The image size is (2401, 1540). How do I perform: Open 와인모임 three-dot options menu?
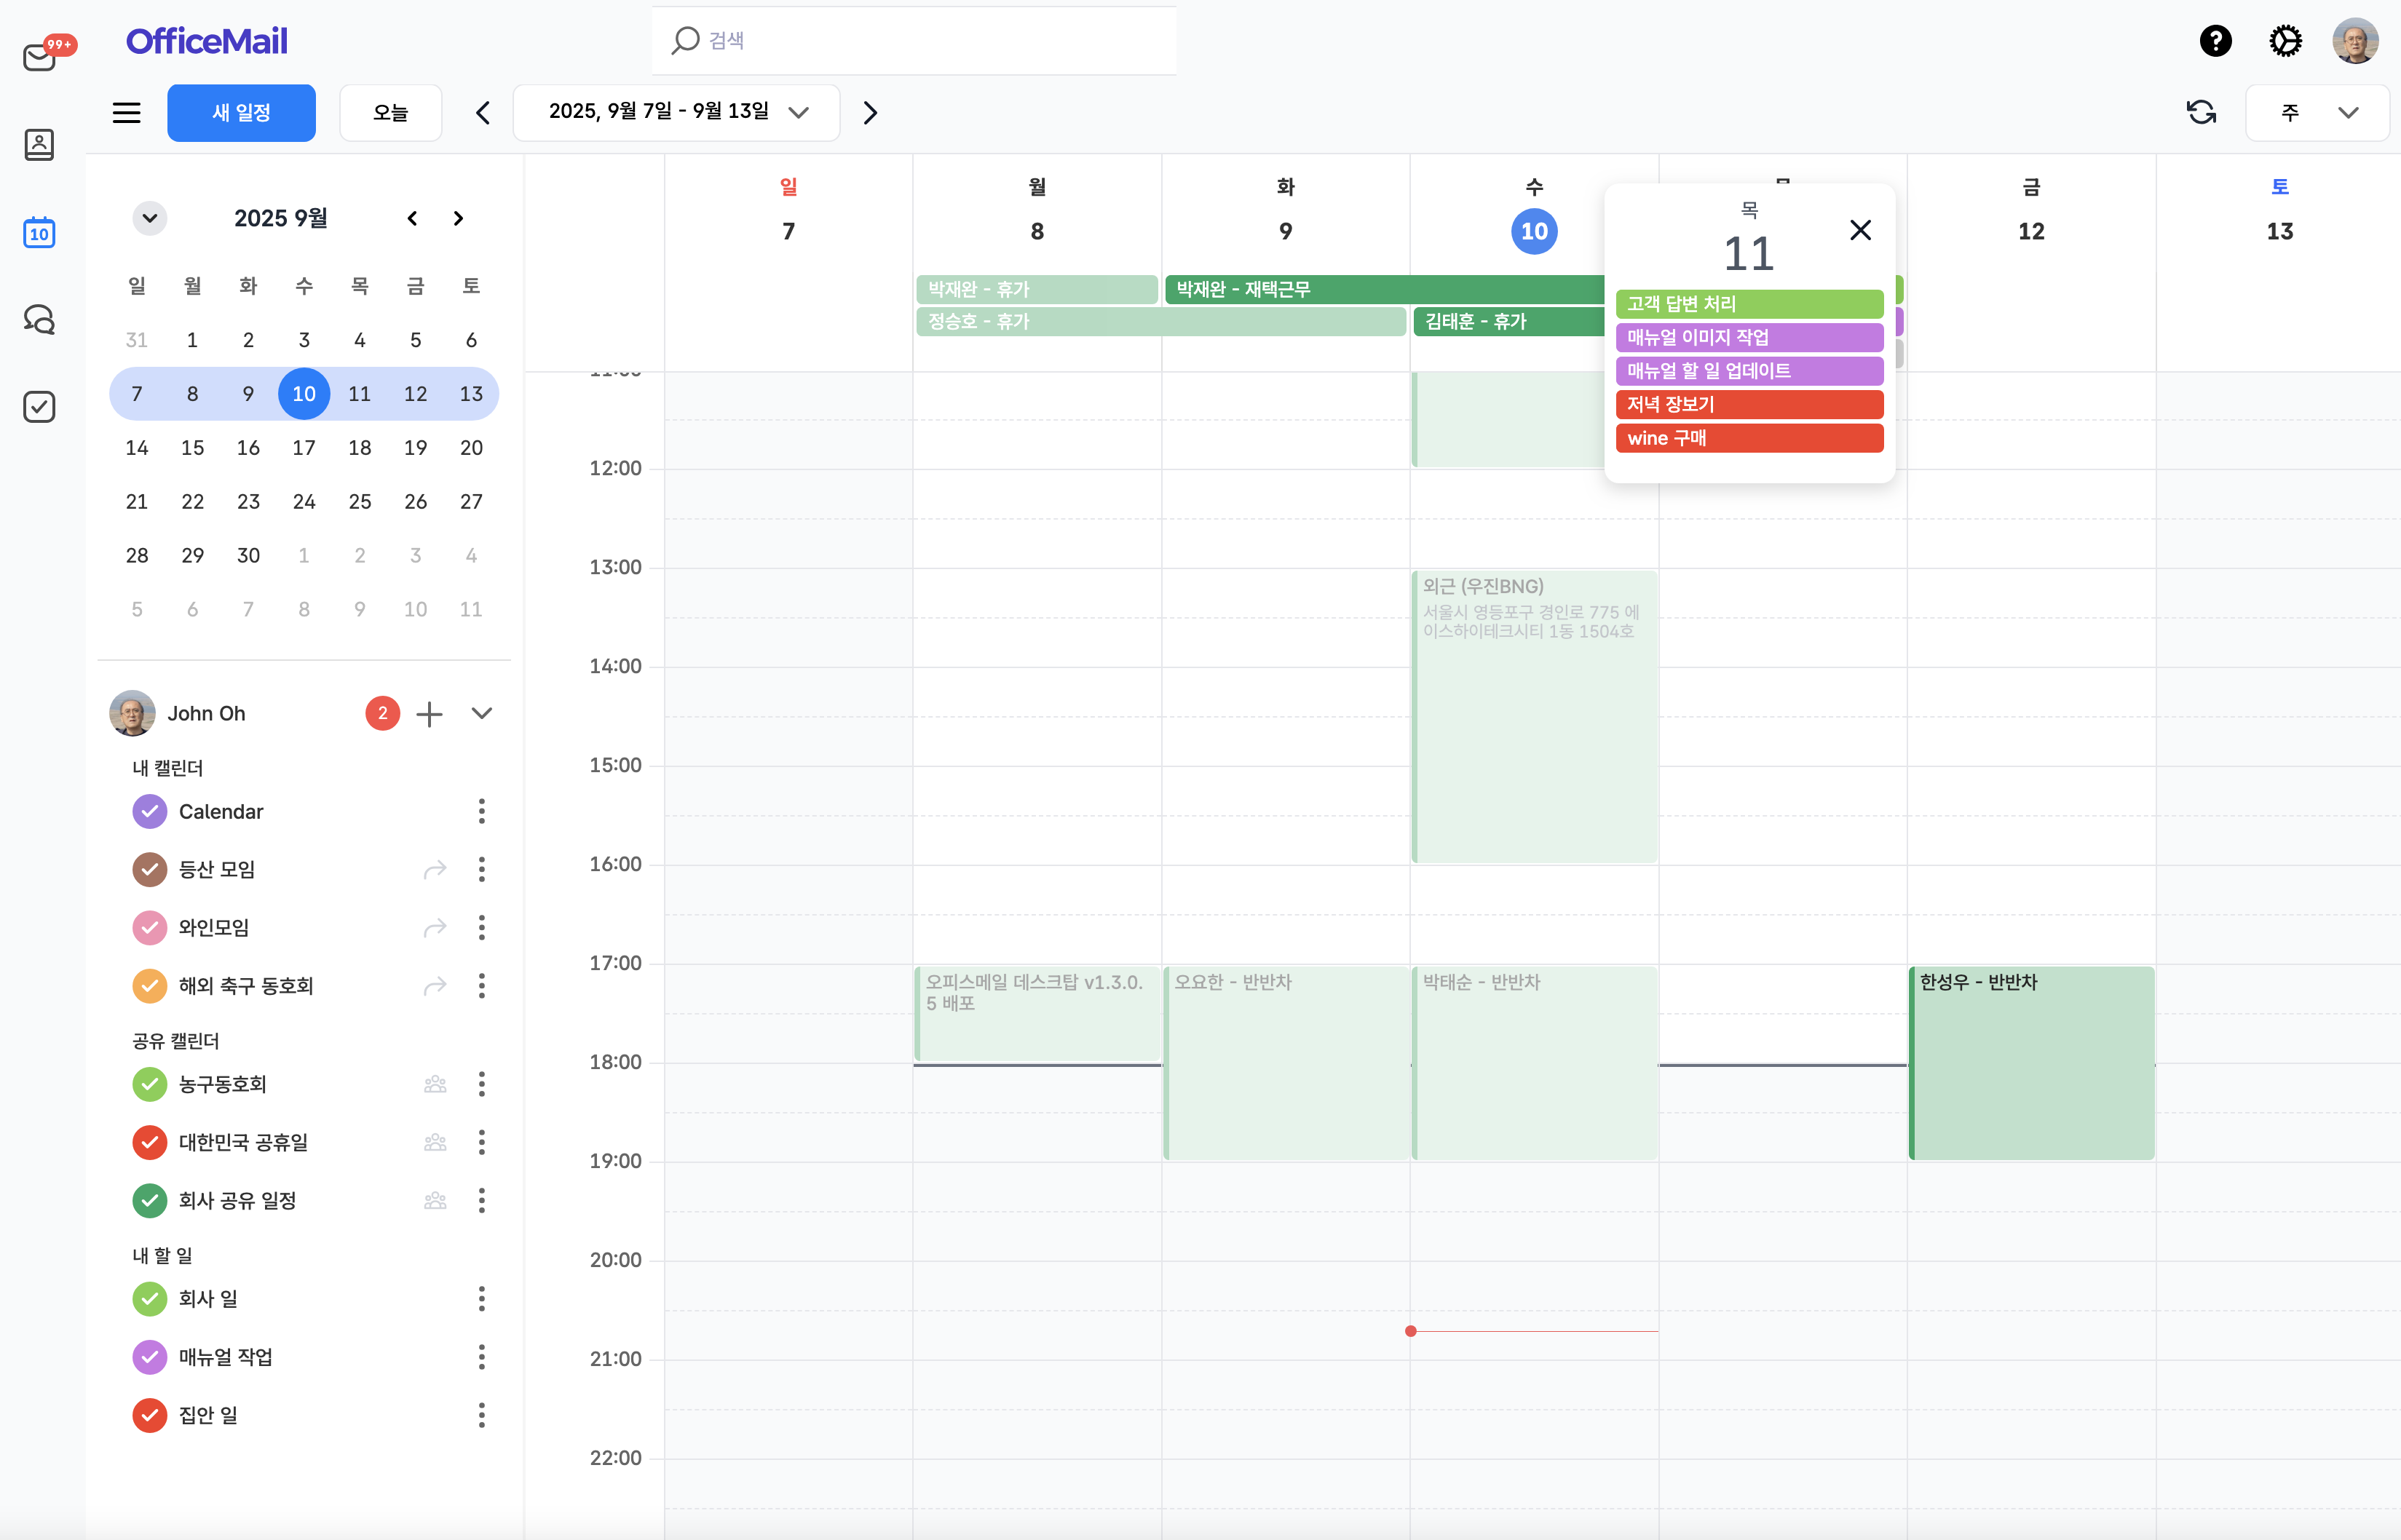482,928
